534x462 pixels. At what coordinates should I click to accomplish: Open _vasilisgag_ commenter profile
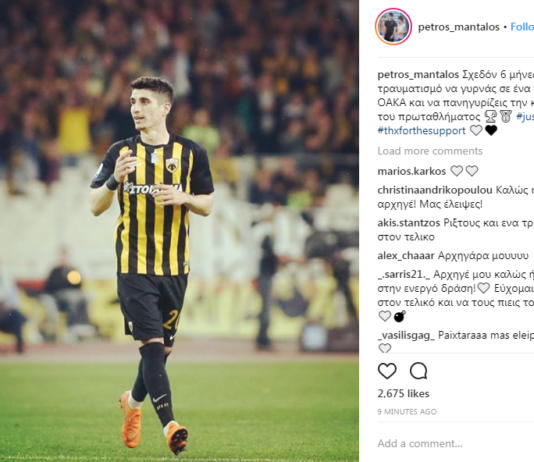pos(406,335)
